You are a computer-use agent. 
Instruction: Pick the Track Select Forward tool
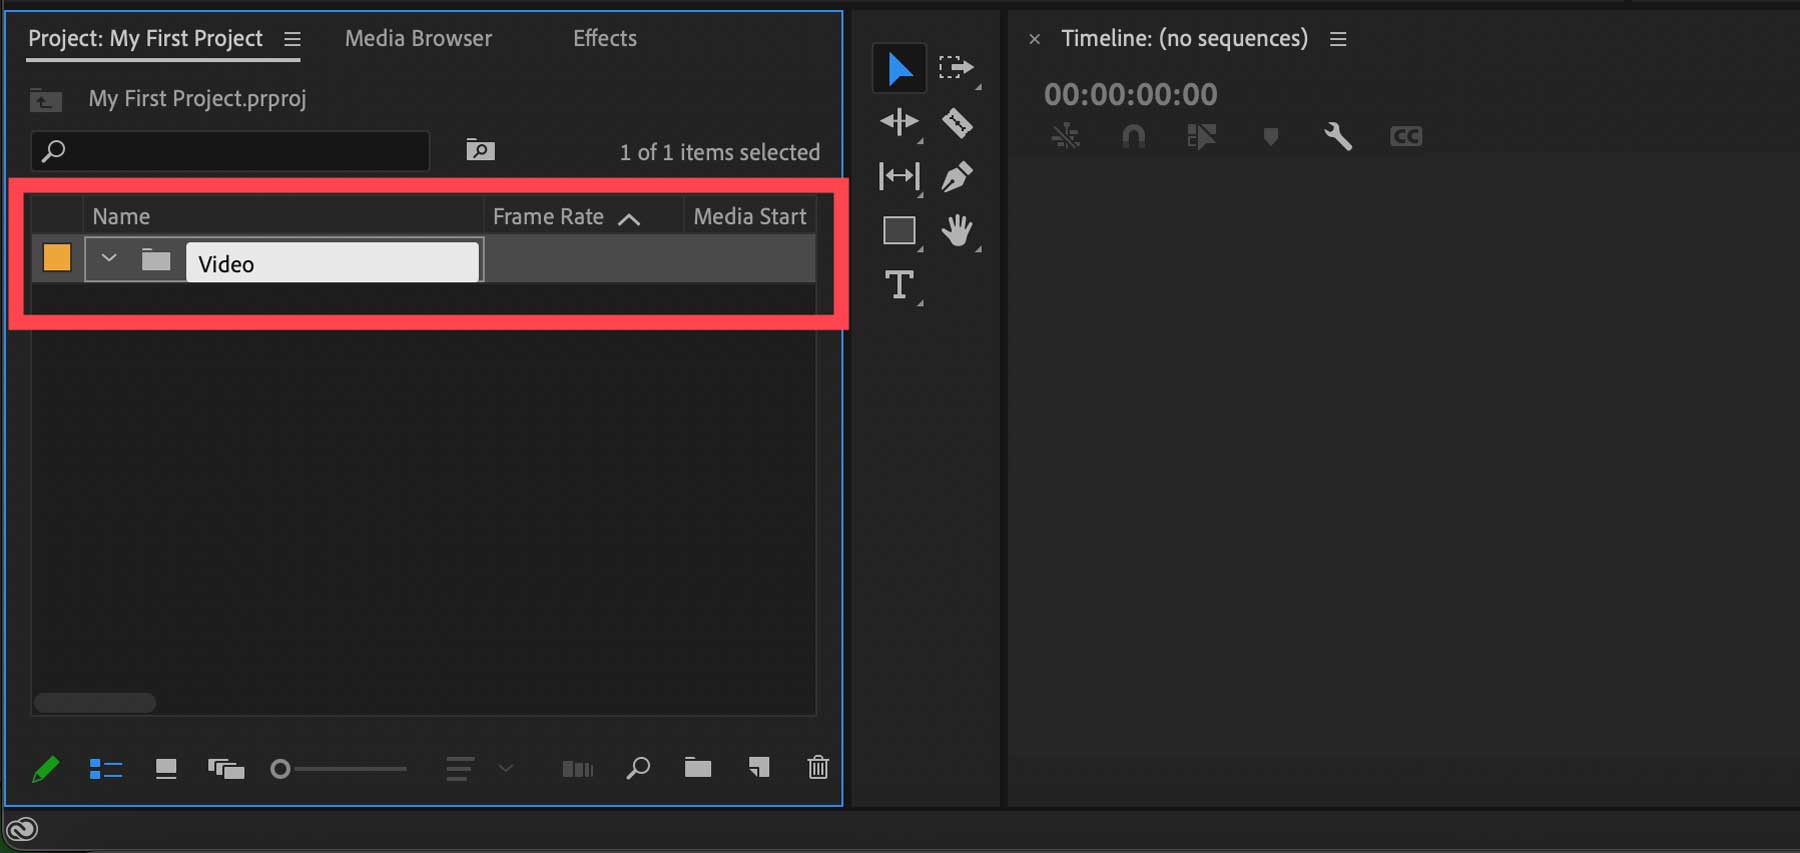coord(956,68)
